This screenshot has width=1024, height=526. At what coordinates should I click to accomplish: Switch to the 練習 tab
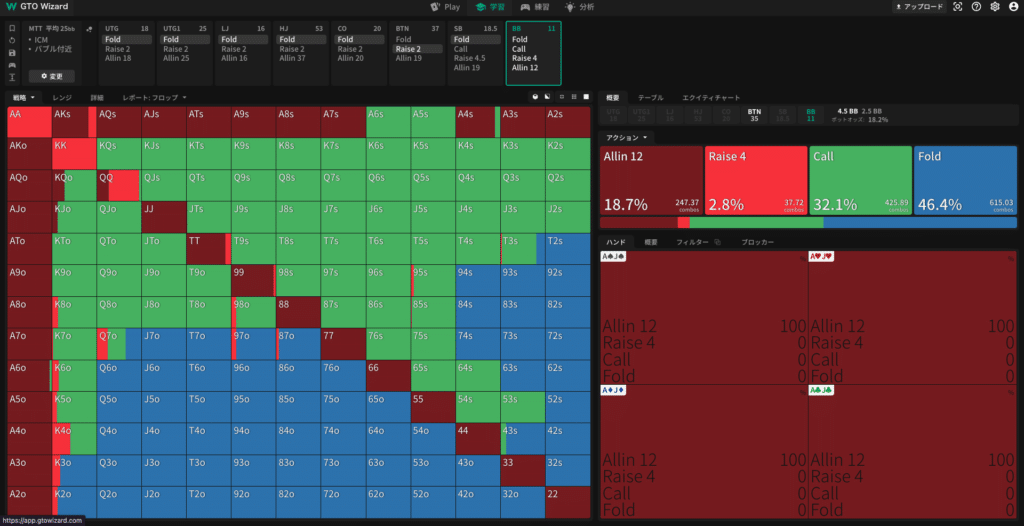point(535,7)
